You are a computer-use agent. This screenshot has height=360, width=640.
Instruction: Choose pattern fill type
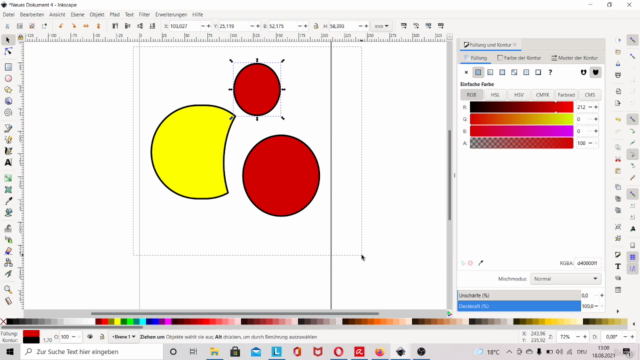[x=526, y=73]
